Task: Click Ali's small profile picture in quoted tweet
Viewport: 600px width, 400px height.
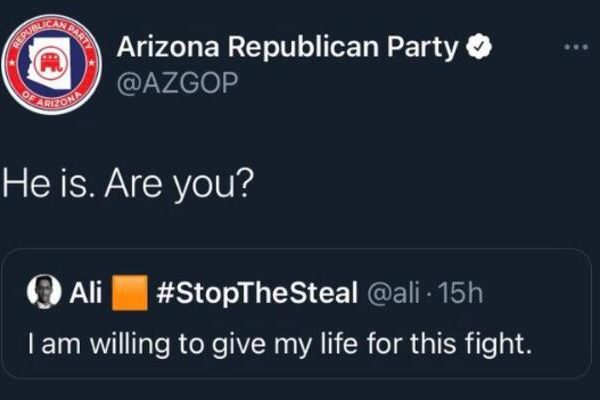Action: (44, 292)
